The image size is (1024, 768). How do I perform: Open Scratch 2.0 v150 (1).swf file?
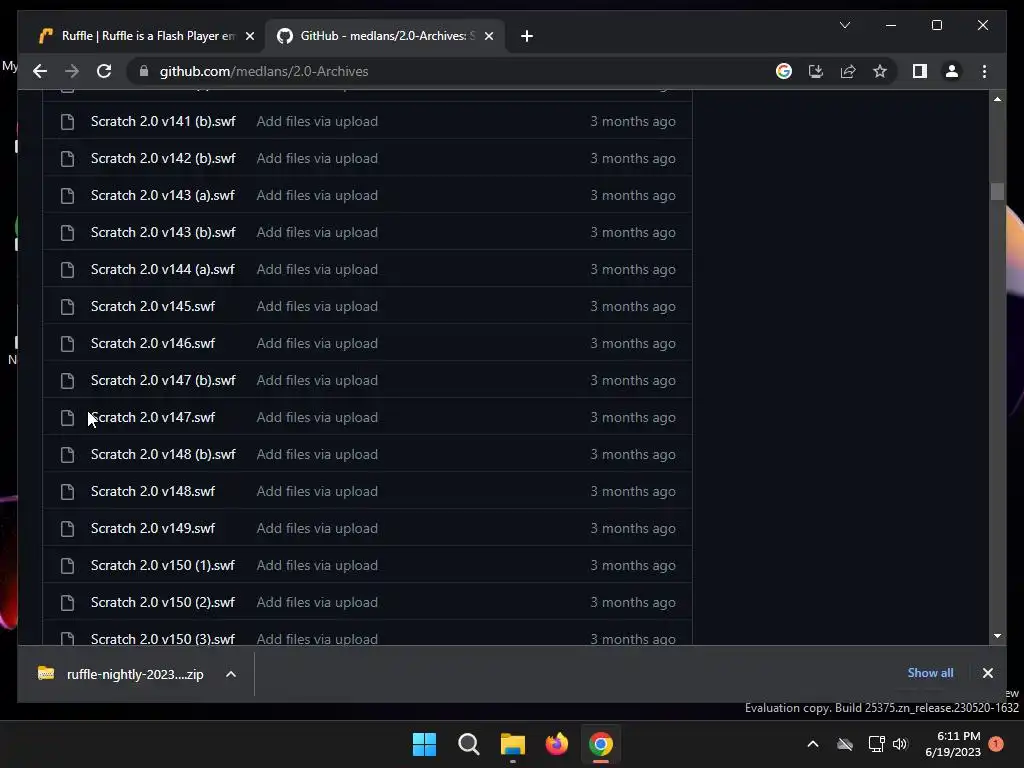[x=163, y=566]
